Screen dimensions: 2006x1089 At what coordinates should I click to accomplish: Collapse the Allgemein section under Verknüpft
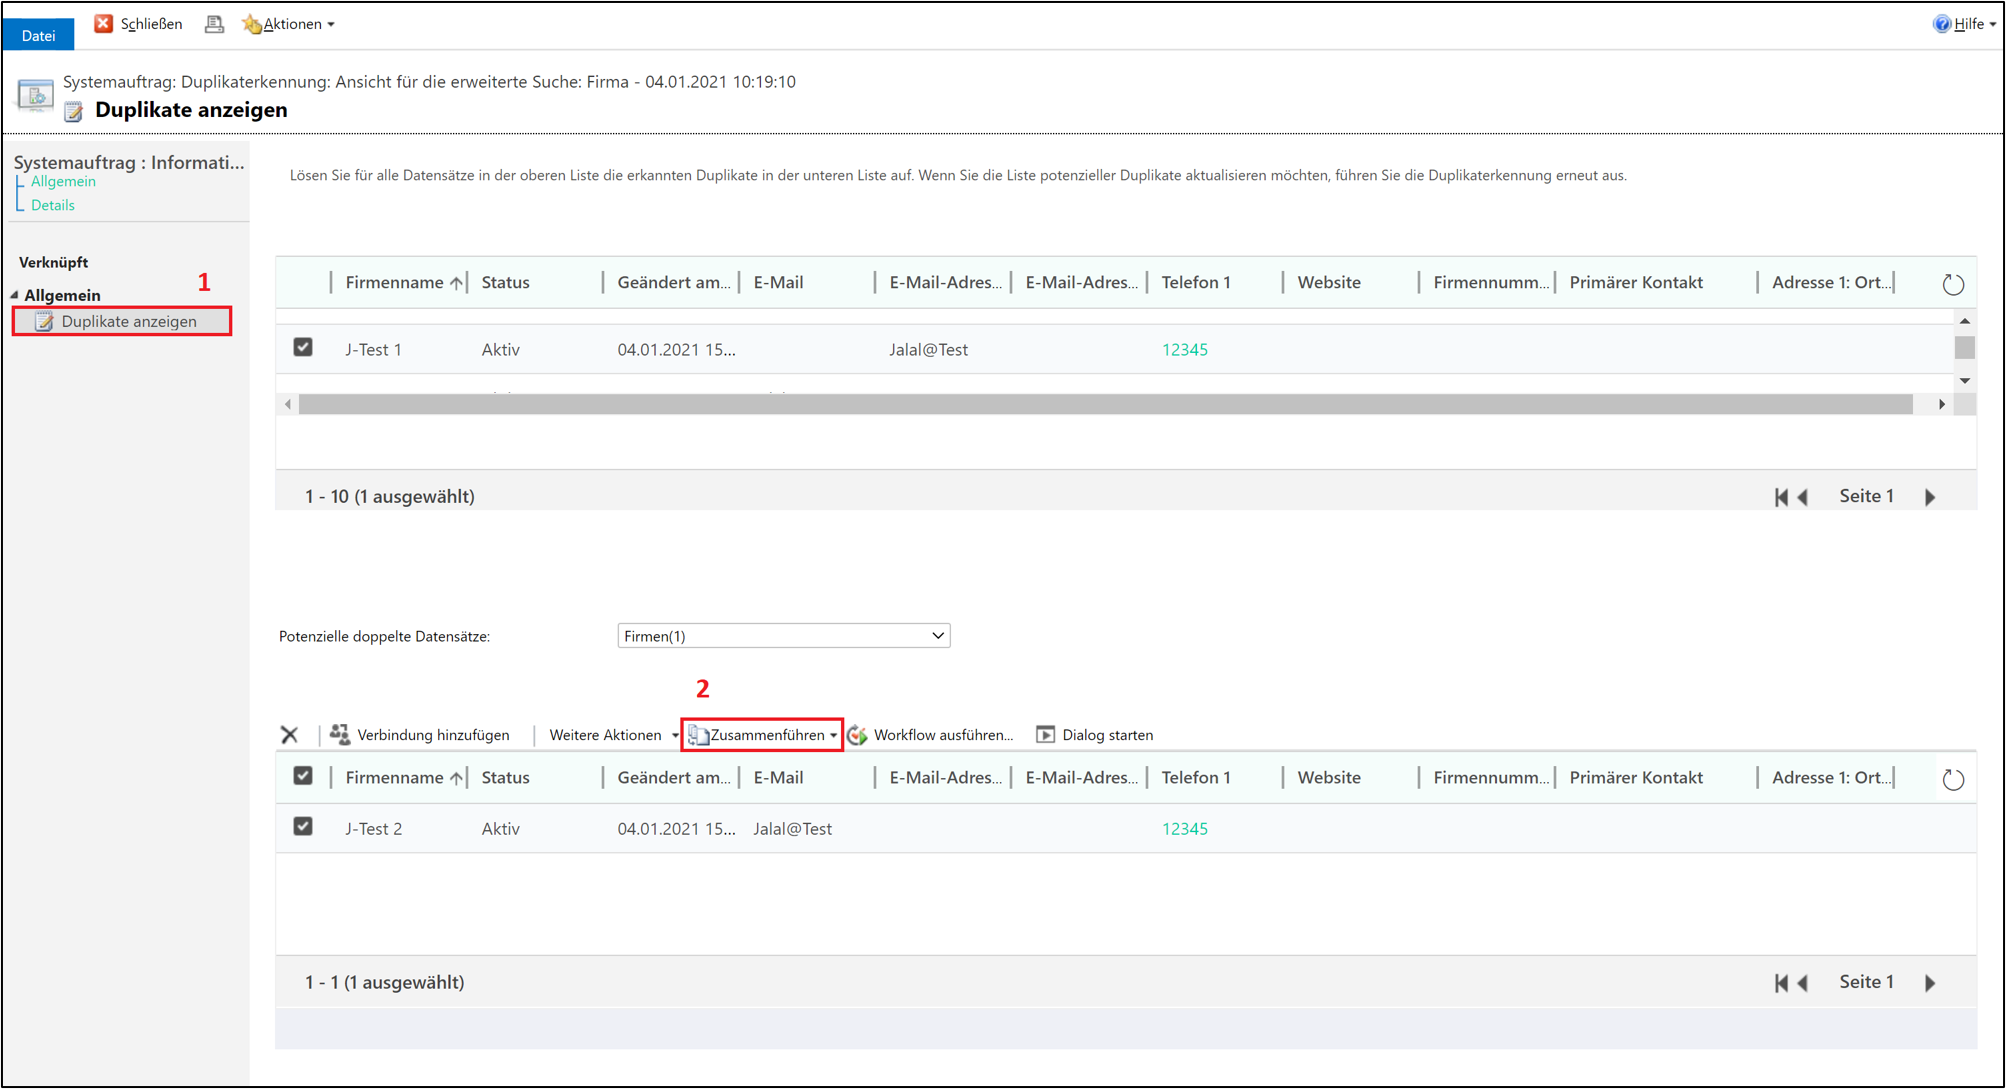pyautogui.click(x=15, y=295)
